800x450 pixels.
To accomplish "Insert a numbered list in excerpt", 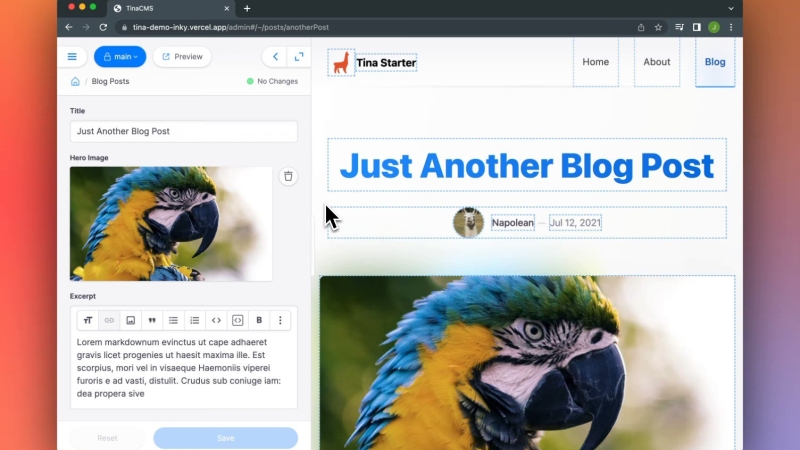I will 195,320.
